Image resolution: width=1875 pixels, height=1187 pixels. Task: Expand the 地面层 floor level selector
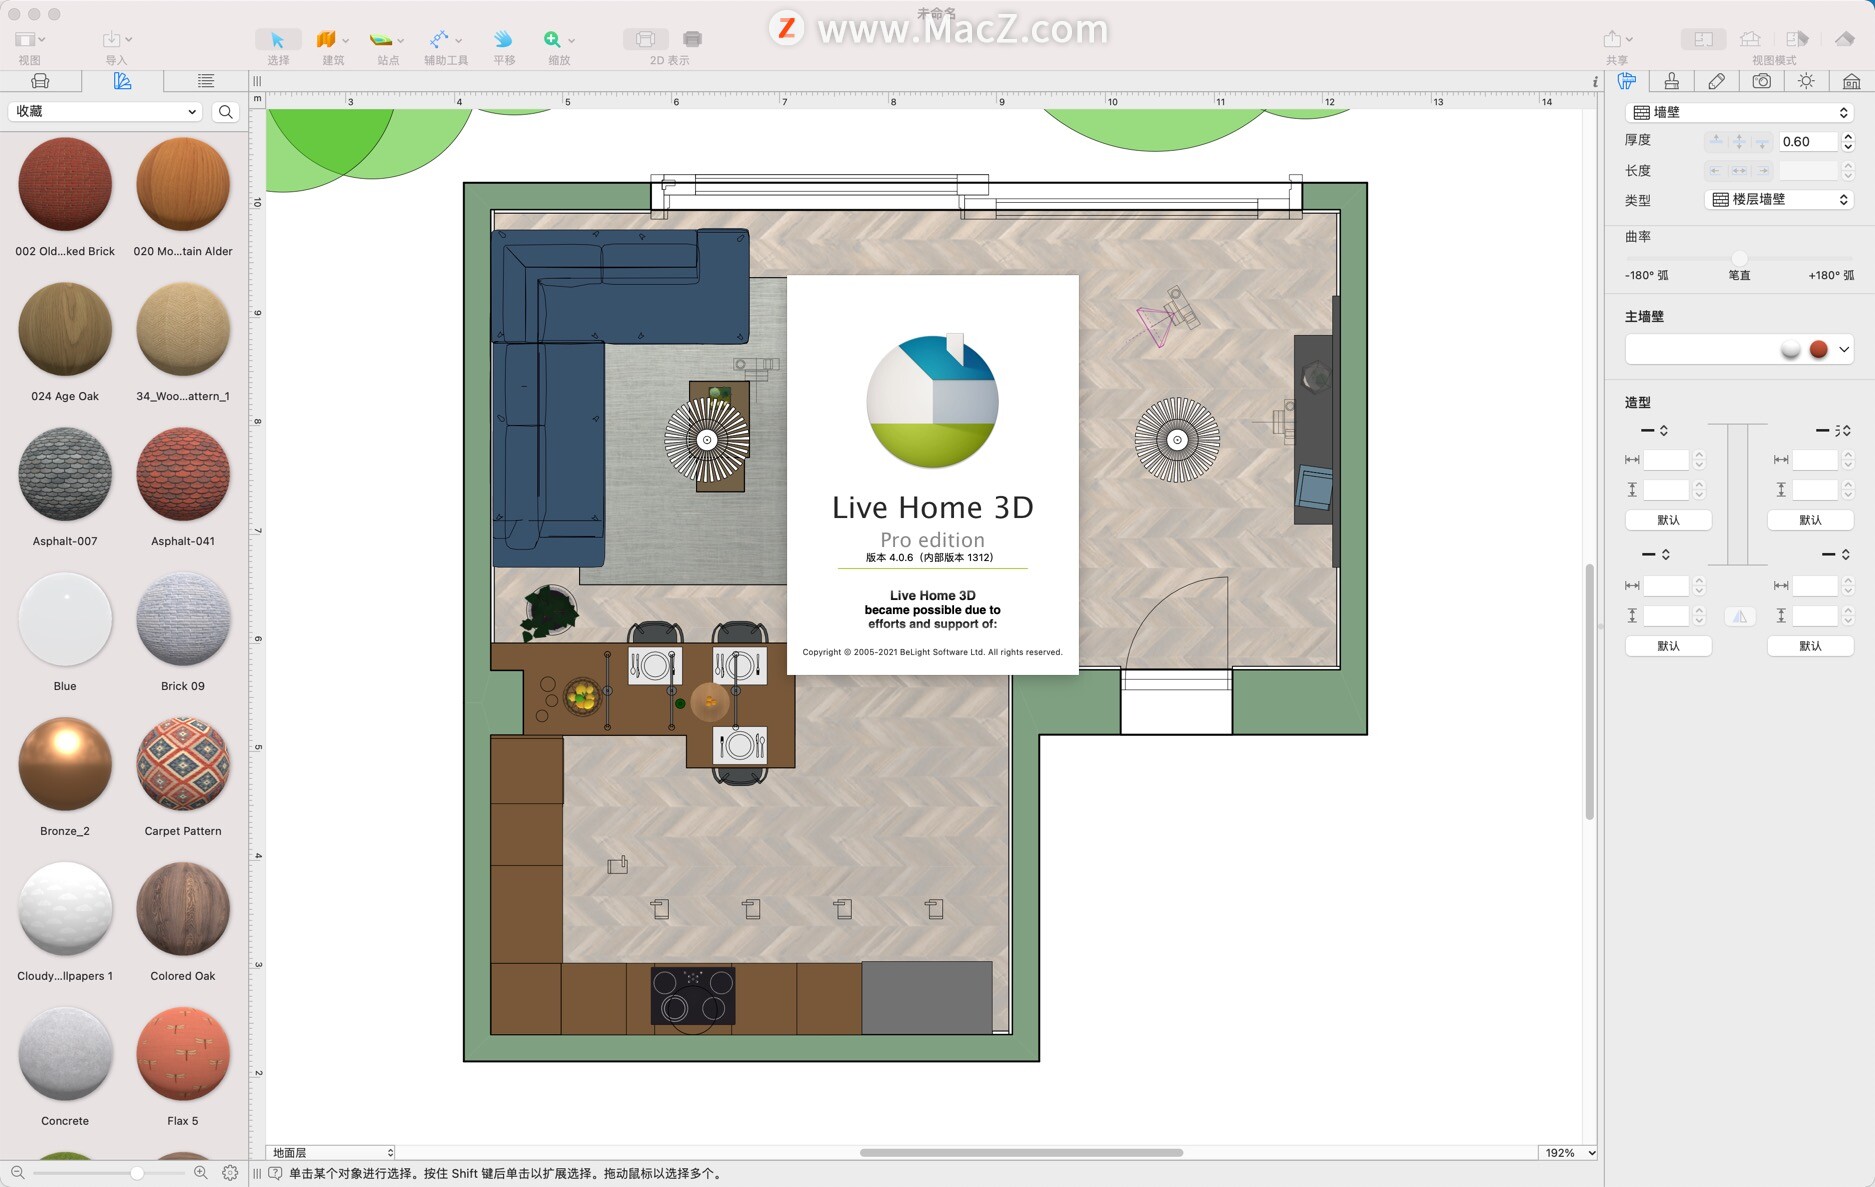coord(331,1153)
